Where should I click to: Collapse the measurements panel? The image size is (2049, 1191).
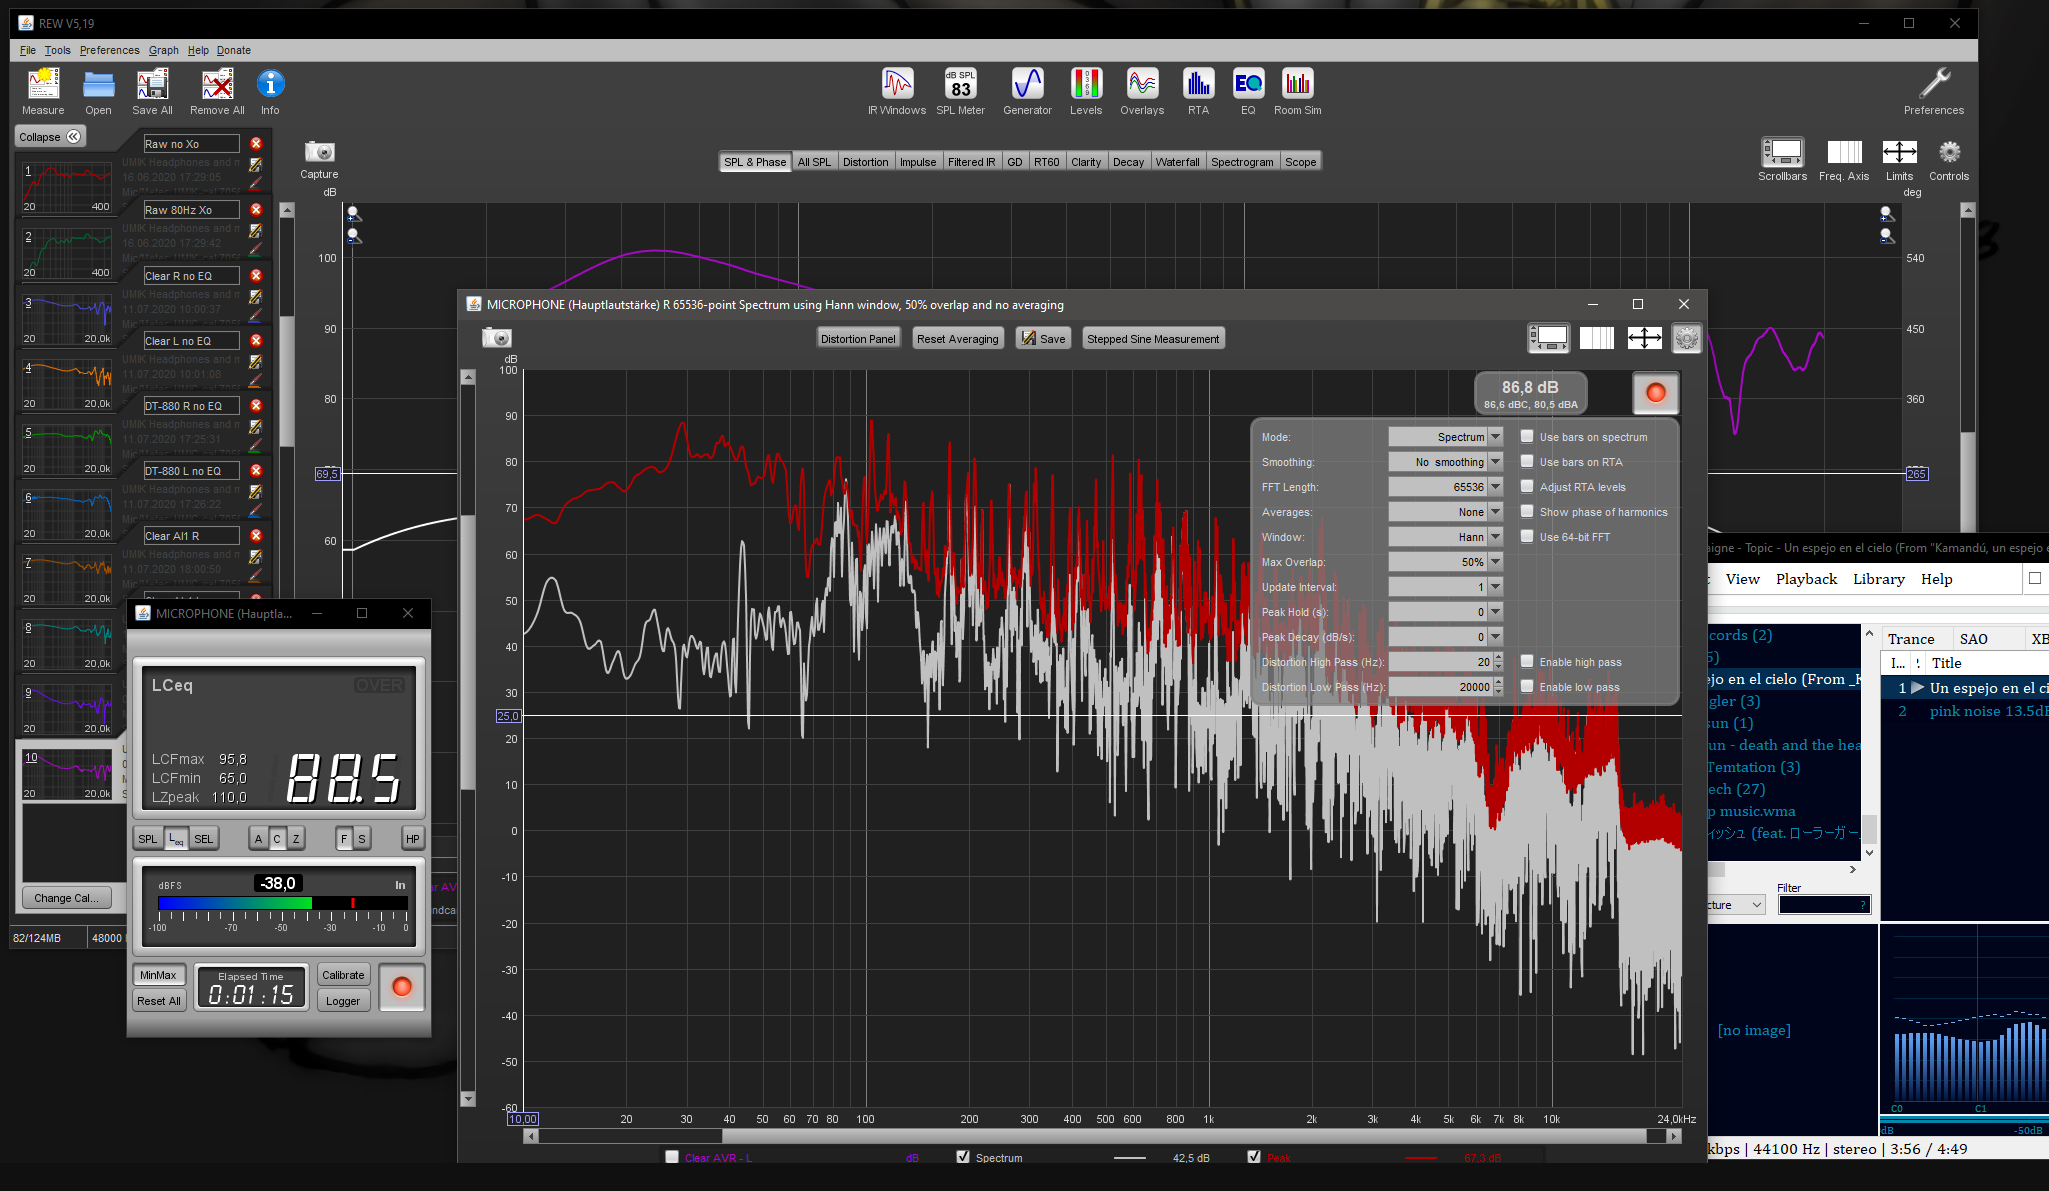[50, 137]
